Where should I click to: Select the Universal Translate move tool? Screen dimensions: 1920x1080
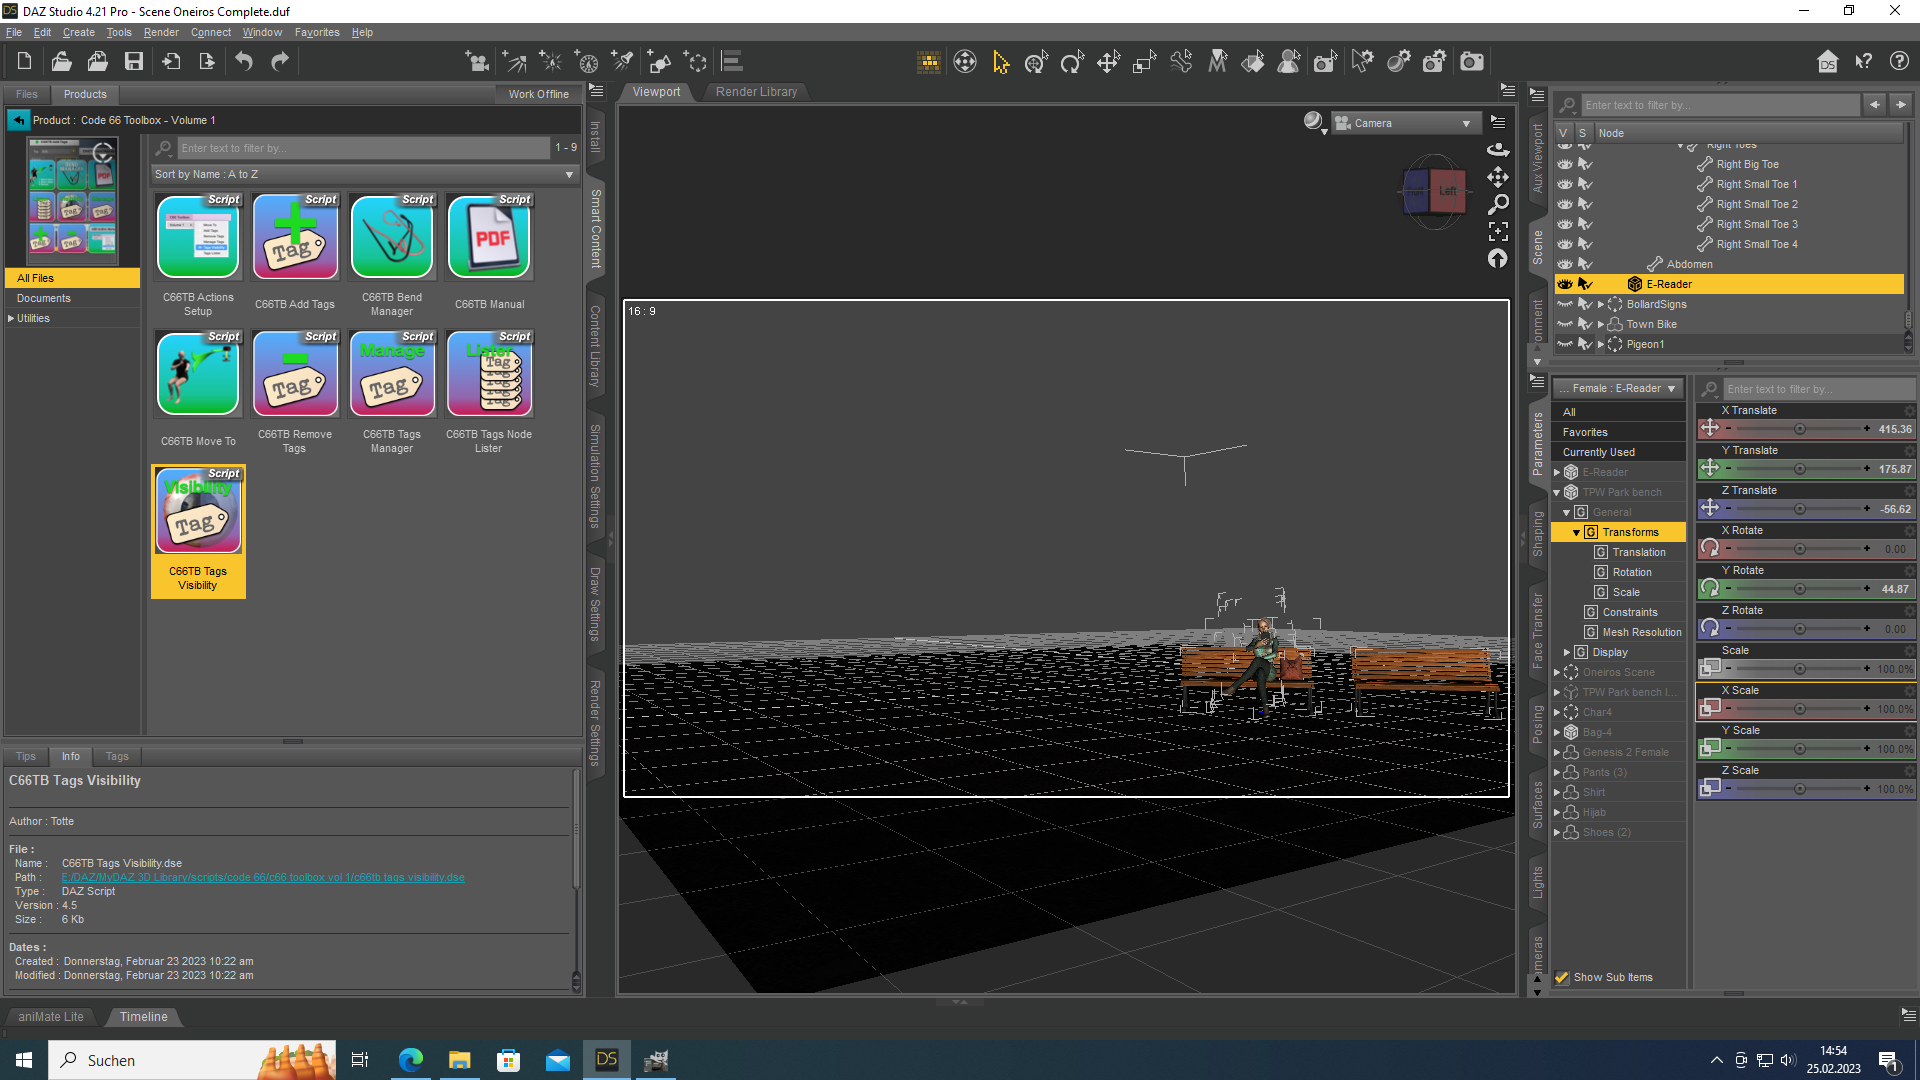point(1108,63)
